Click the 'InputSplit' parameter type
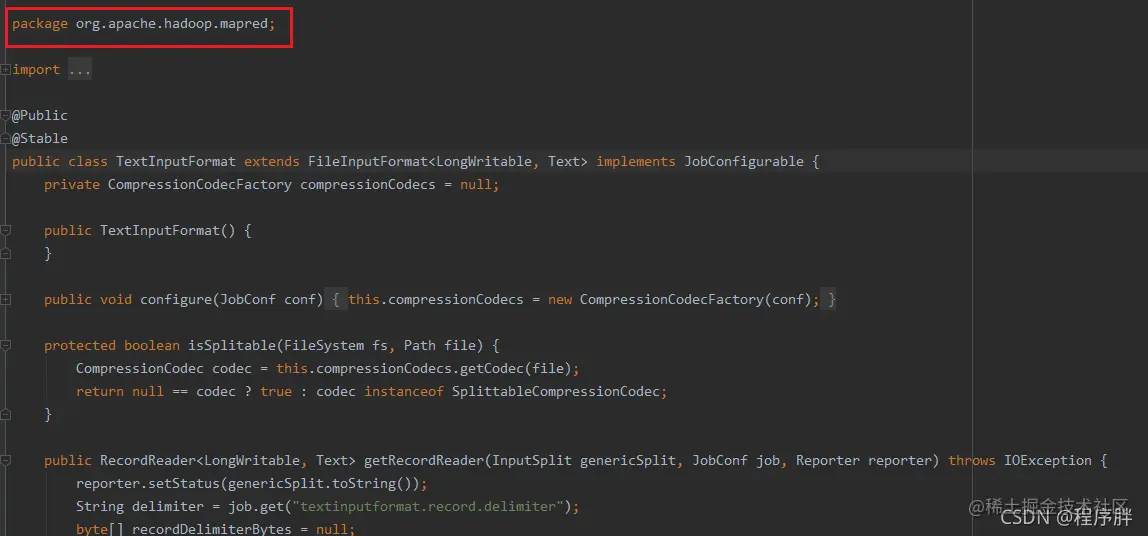Viewport: 1148px width, 536px height. pos(532,461)
